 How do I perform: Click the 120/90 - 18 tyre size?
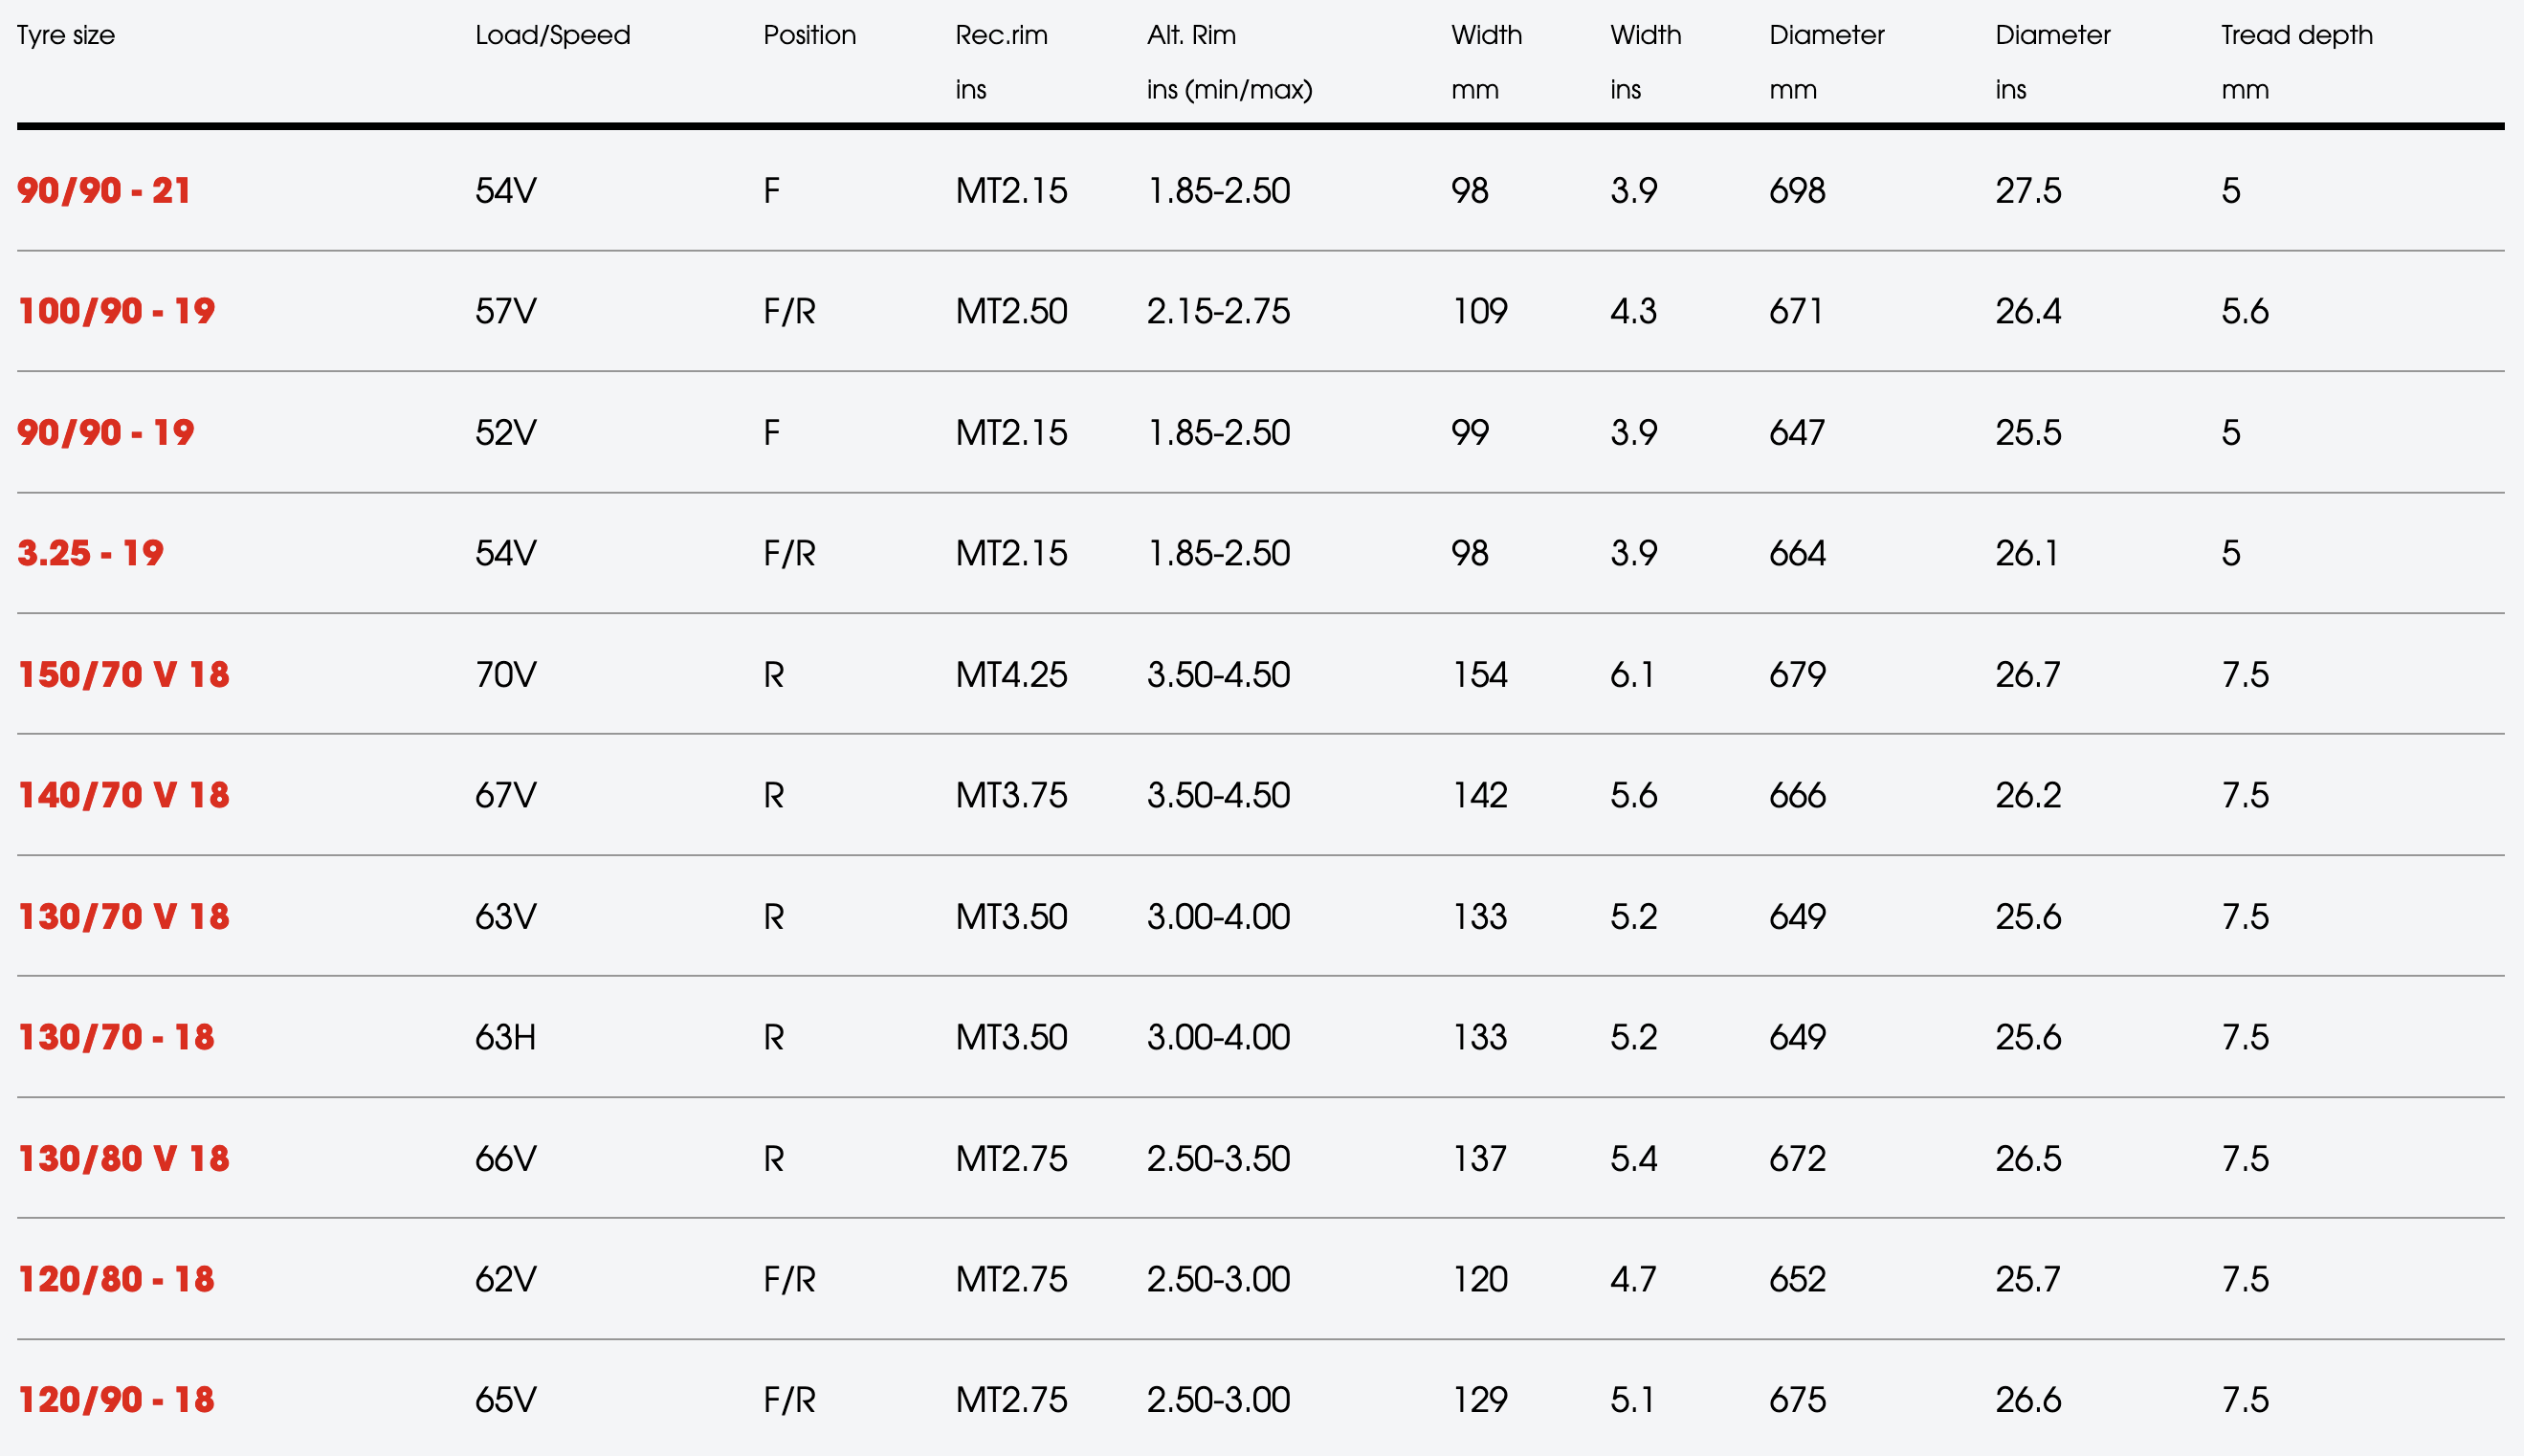[x=116, y=1400]
